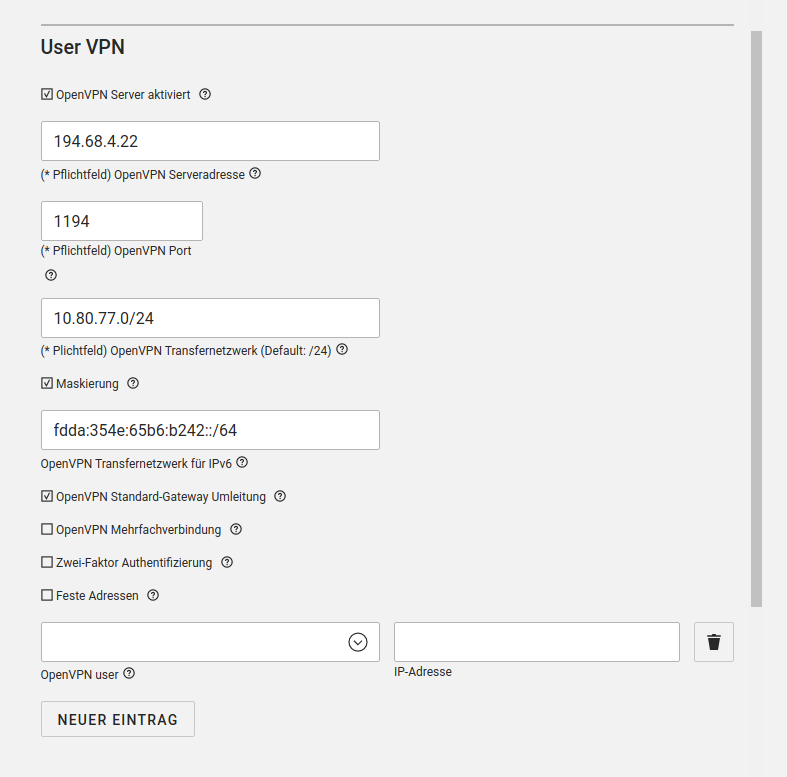Expand the OpenVPN user dropdown arrow

(x=358, y=642)
